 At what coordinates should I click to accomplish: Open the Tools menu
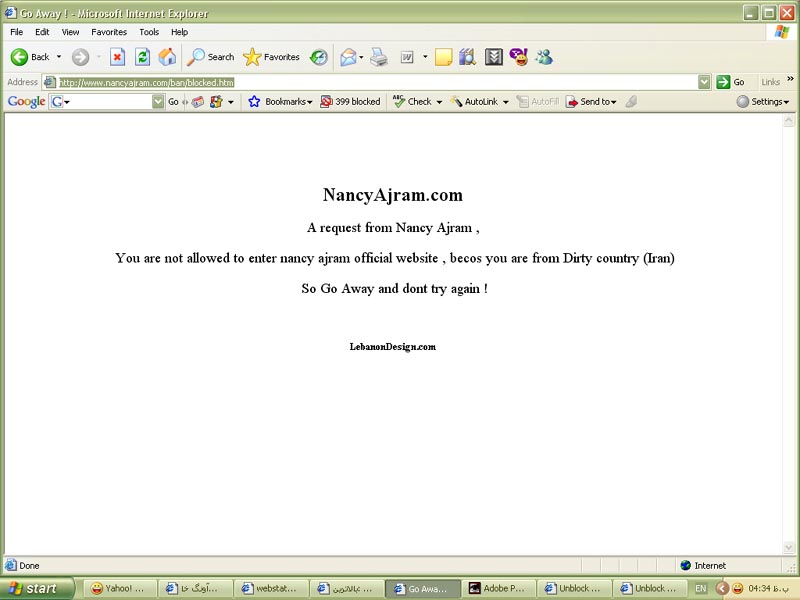(x=149, y=32)
